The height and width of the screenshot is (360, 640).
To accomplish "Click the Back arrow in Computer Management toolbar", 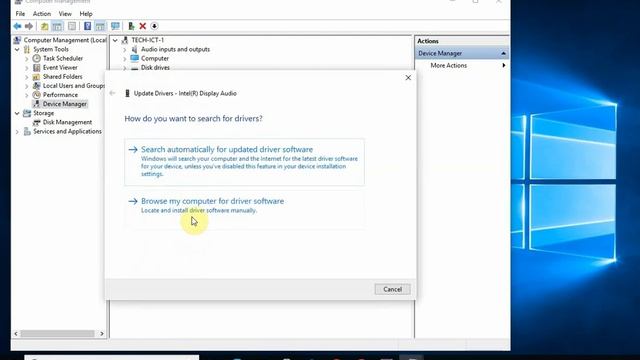I will (x=17, y=26).
